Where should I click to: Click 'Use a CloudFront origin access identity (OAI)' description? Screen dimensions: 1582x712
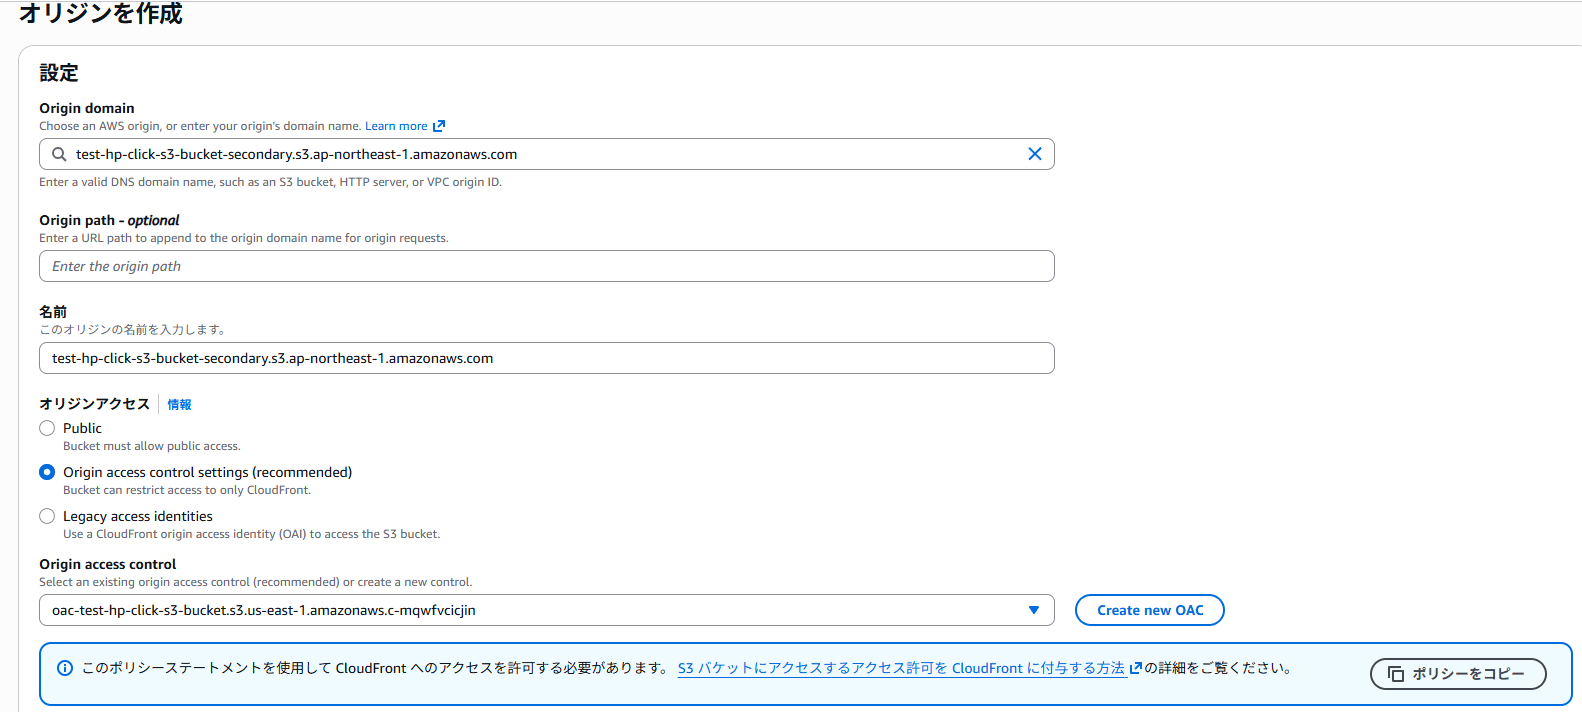(252, 534)
